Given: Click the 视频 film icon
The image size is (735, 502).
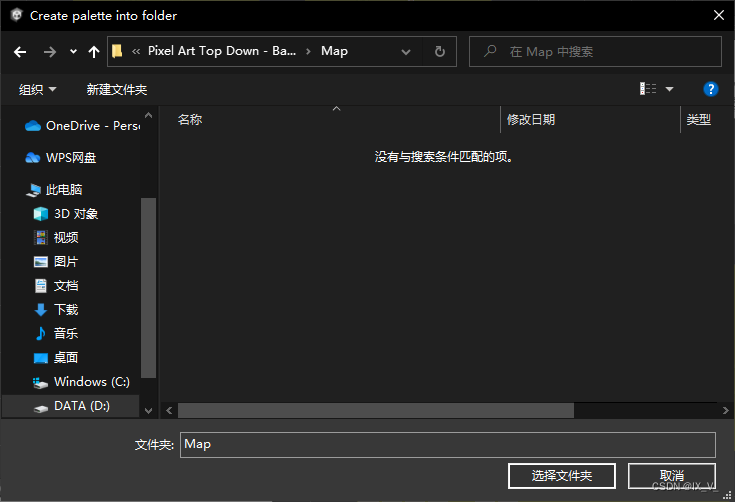Looking at the screenshot, I should point(41,238).
